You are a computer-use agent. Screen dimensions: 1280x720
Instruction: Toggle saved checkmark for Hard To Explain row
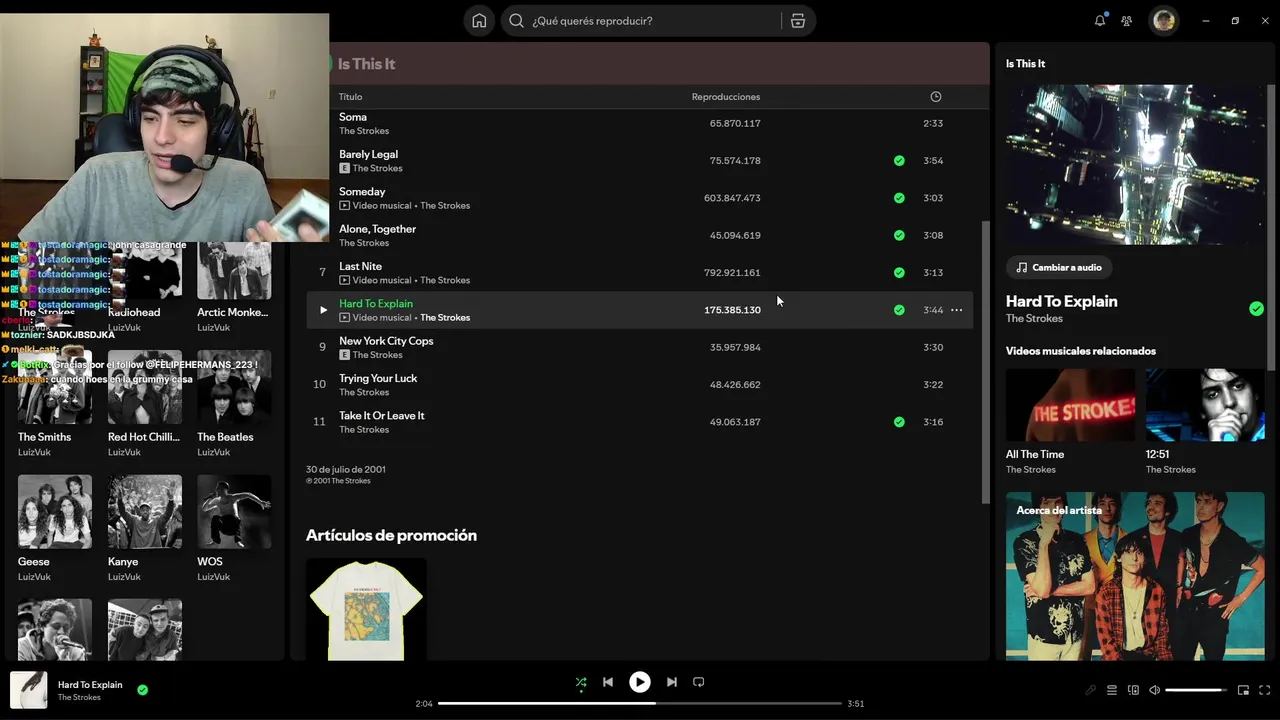[x=899, y=310]
